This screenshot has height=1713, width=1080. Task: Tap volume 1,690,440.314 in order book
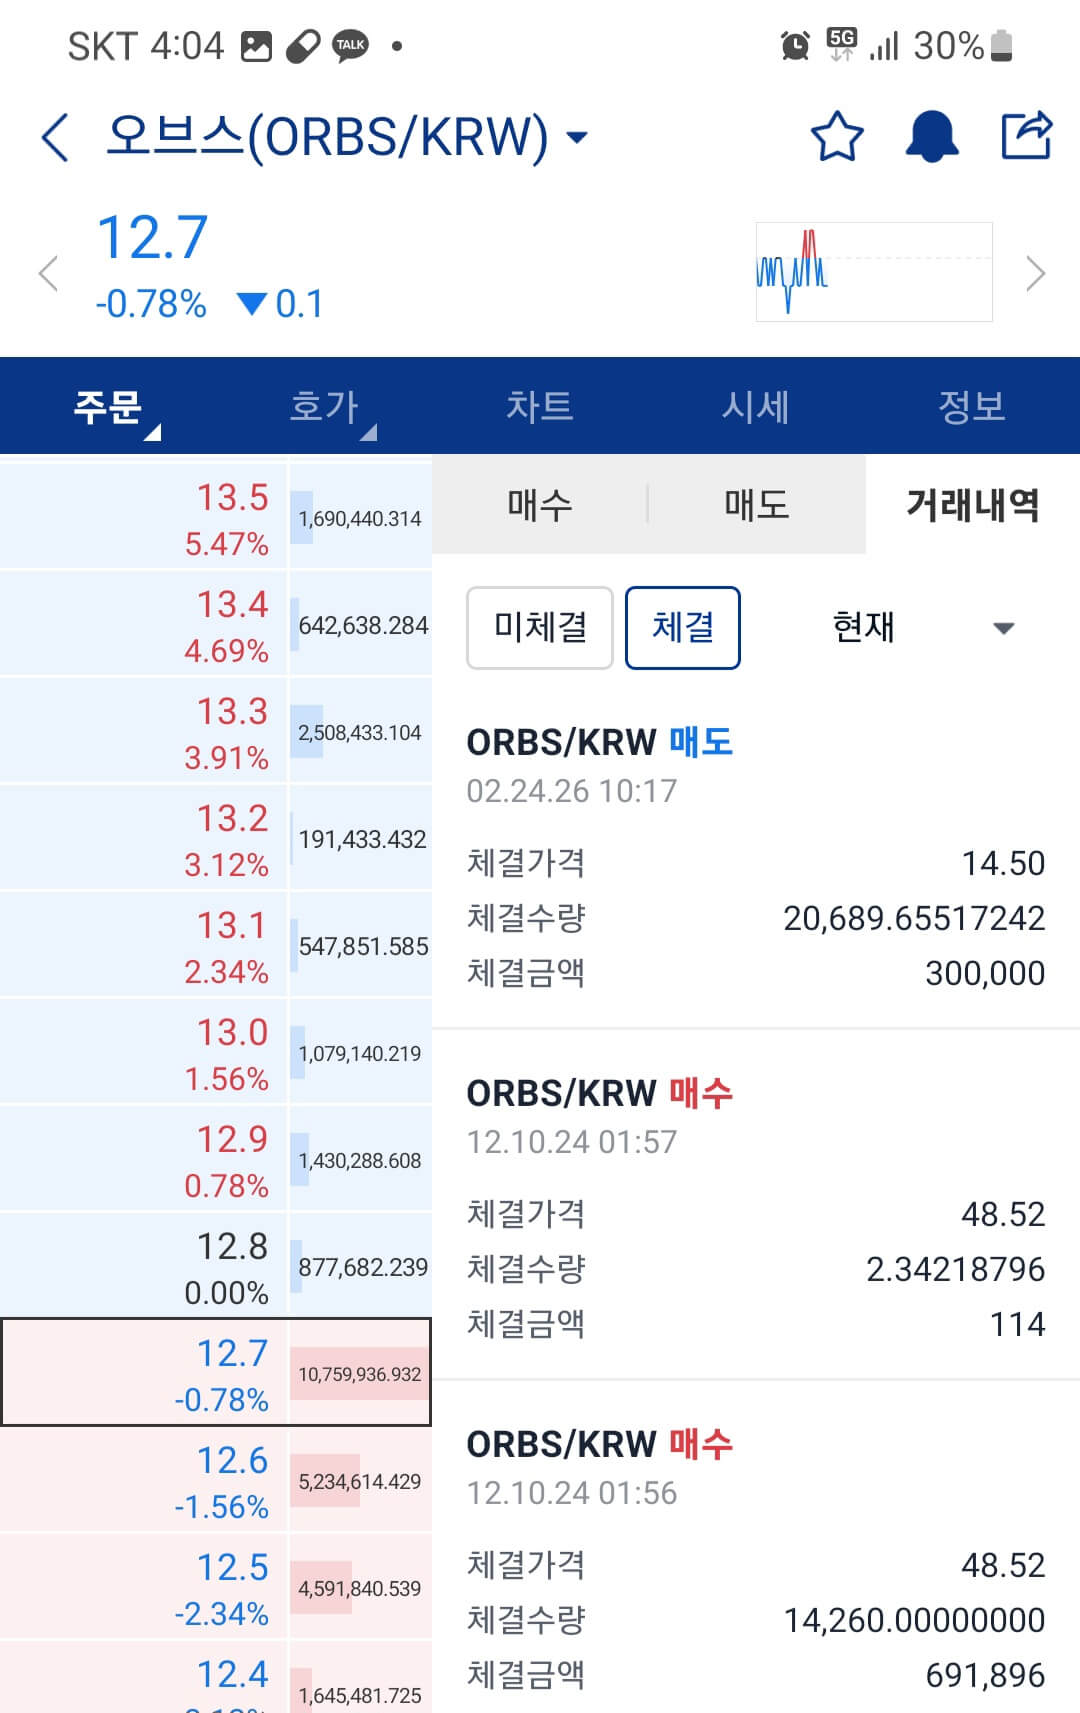pos(360,519)
